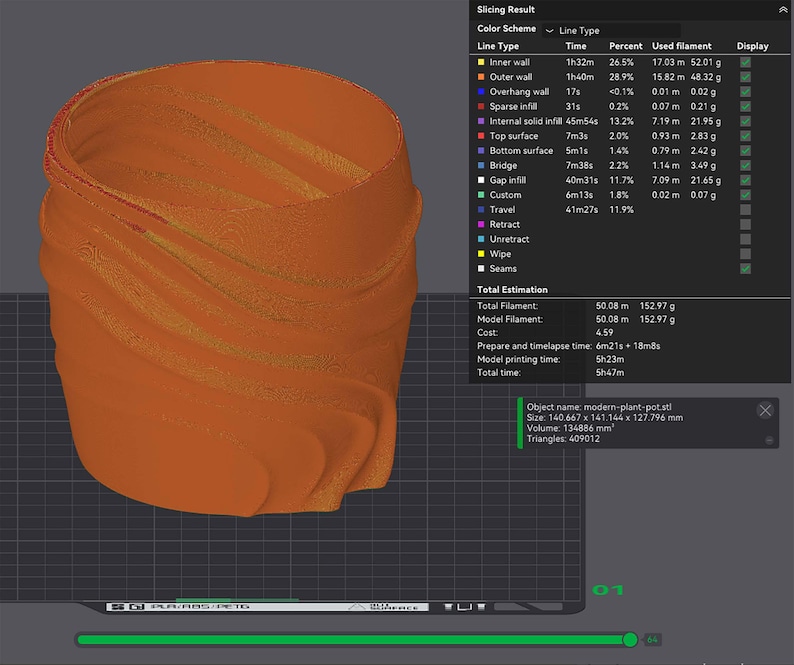Image resolution: width=794 pixels, height=665 pixels.
Task: Click the Percent column header
Action: click(x=625, y=46)
